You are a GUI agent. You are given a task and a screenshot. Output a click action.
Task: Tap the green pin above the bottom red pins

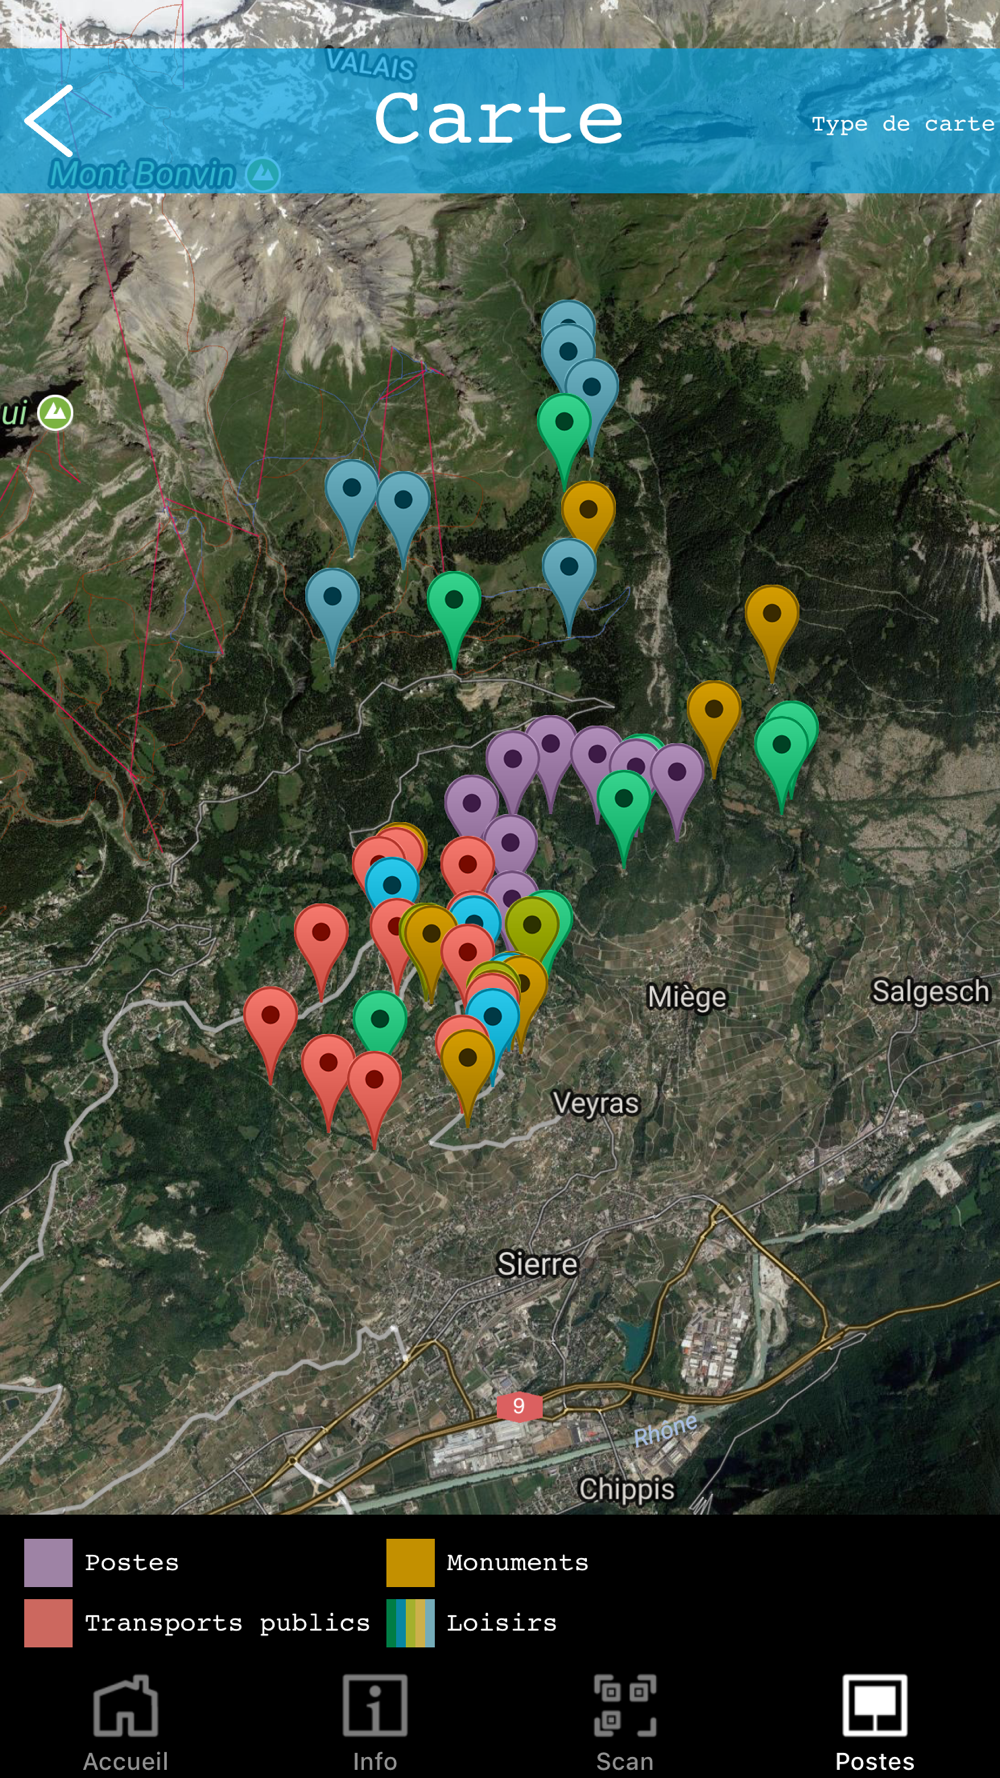380,1019
